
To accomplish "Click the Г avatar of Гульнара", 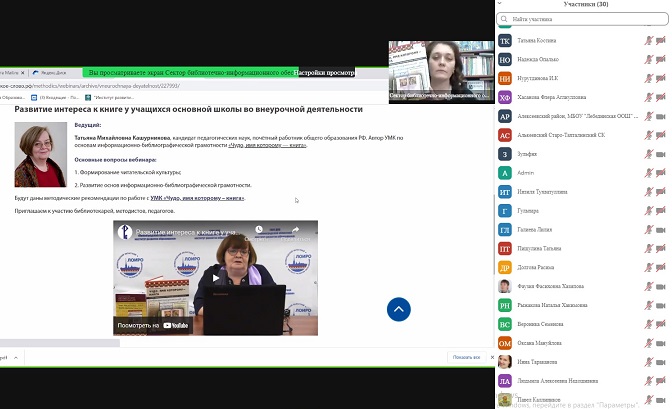I will pyautogui.click(x=505, y=211).
